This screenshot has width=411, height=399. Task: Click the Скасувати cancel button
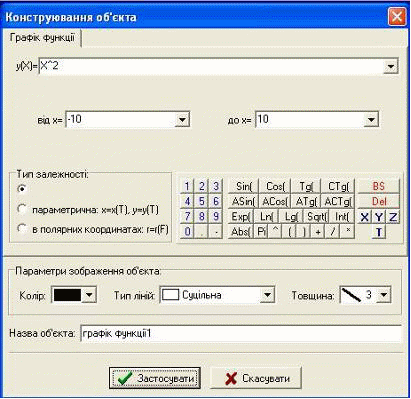tap(256, 378)
